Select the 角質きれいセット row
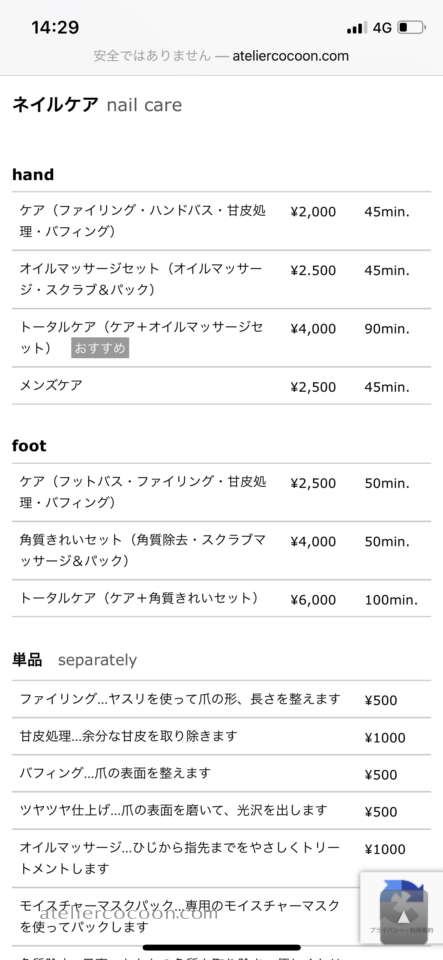Image resolution: width=443 pixels, height=960 pixels. tap(222, 550)
